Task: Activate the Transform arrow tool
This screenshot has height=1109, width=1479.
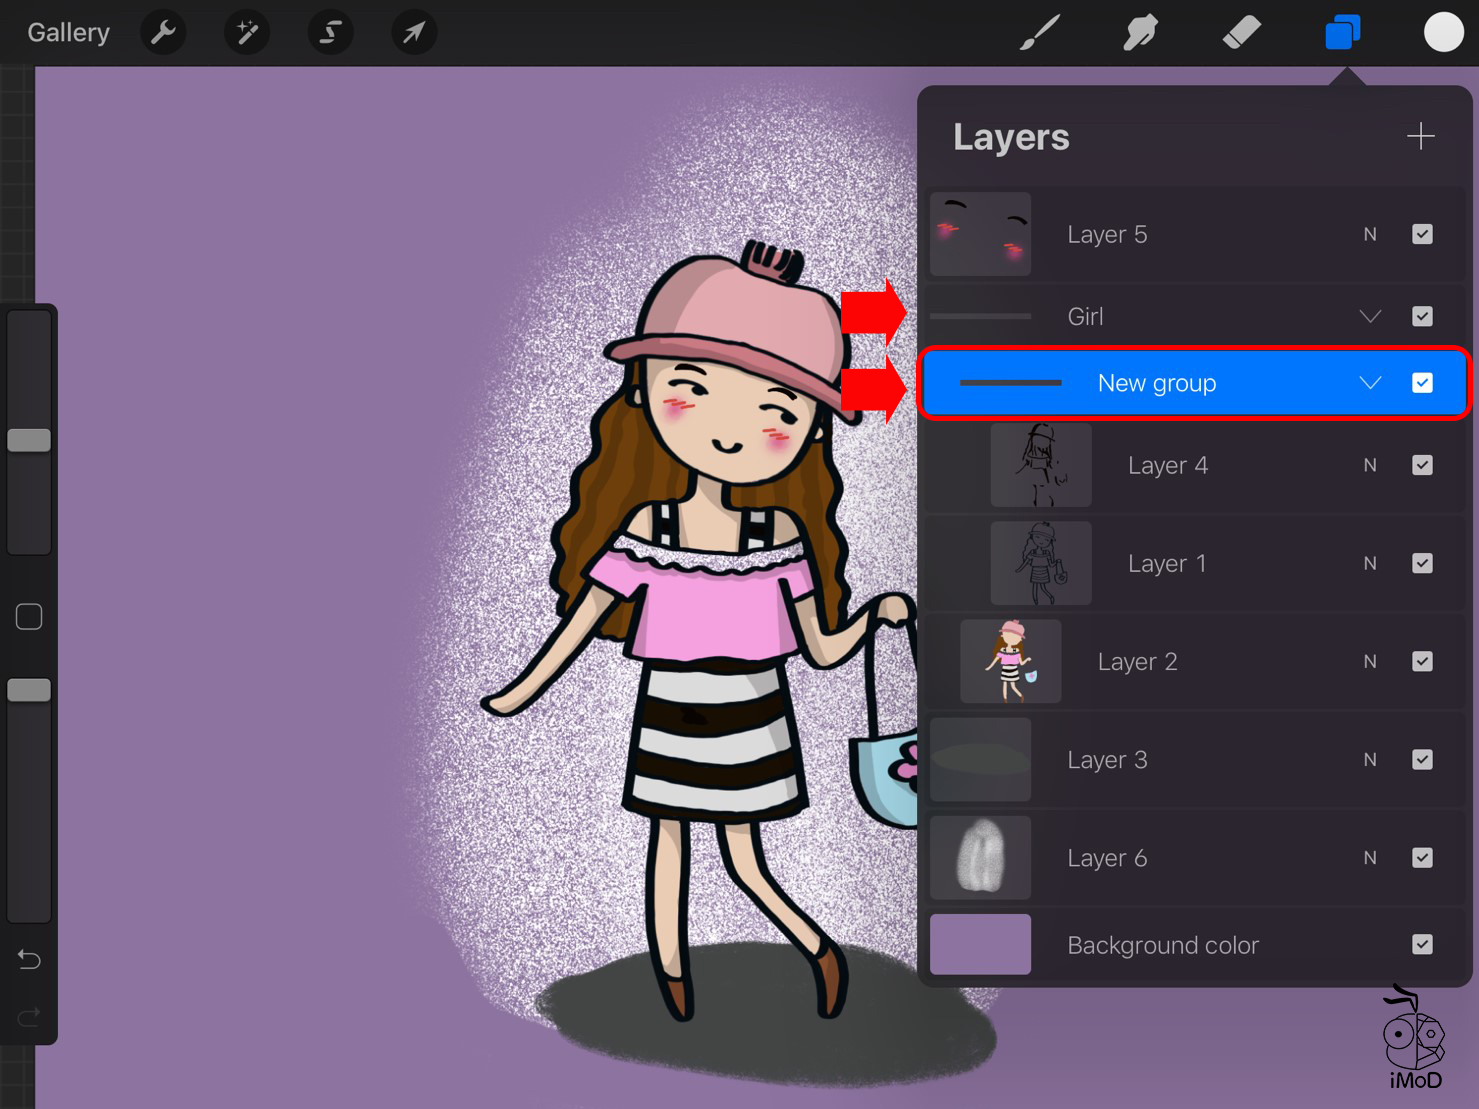Action: (413, 33)
